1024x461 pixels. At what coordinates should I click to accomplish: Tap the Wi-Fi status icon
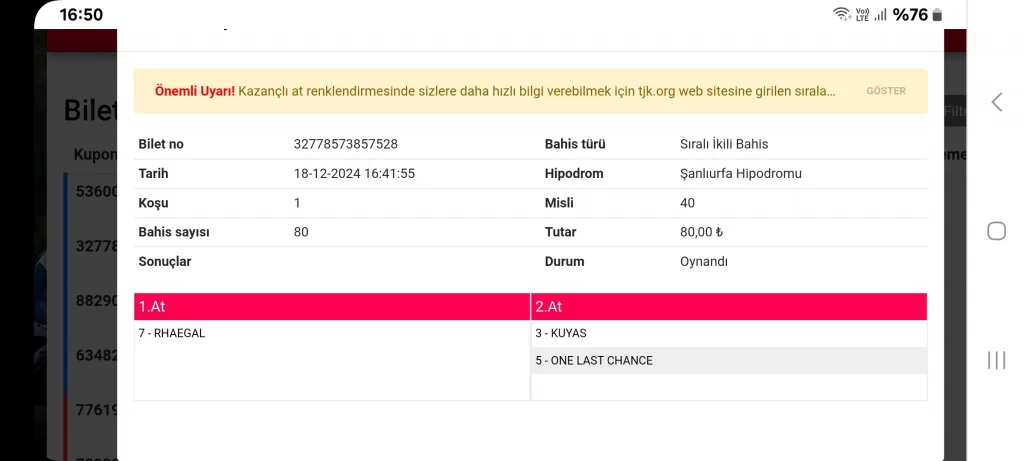click(841, 14)
